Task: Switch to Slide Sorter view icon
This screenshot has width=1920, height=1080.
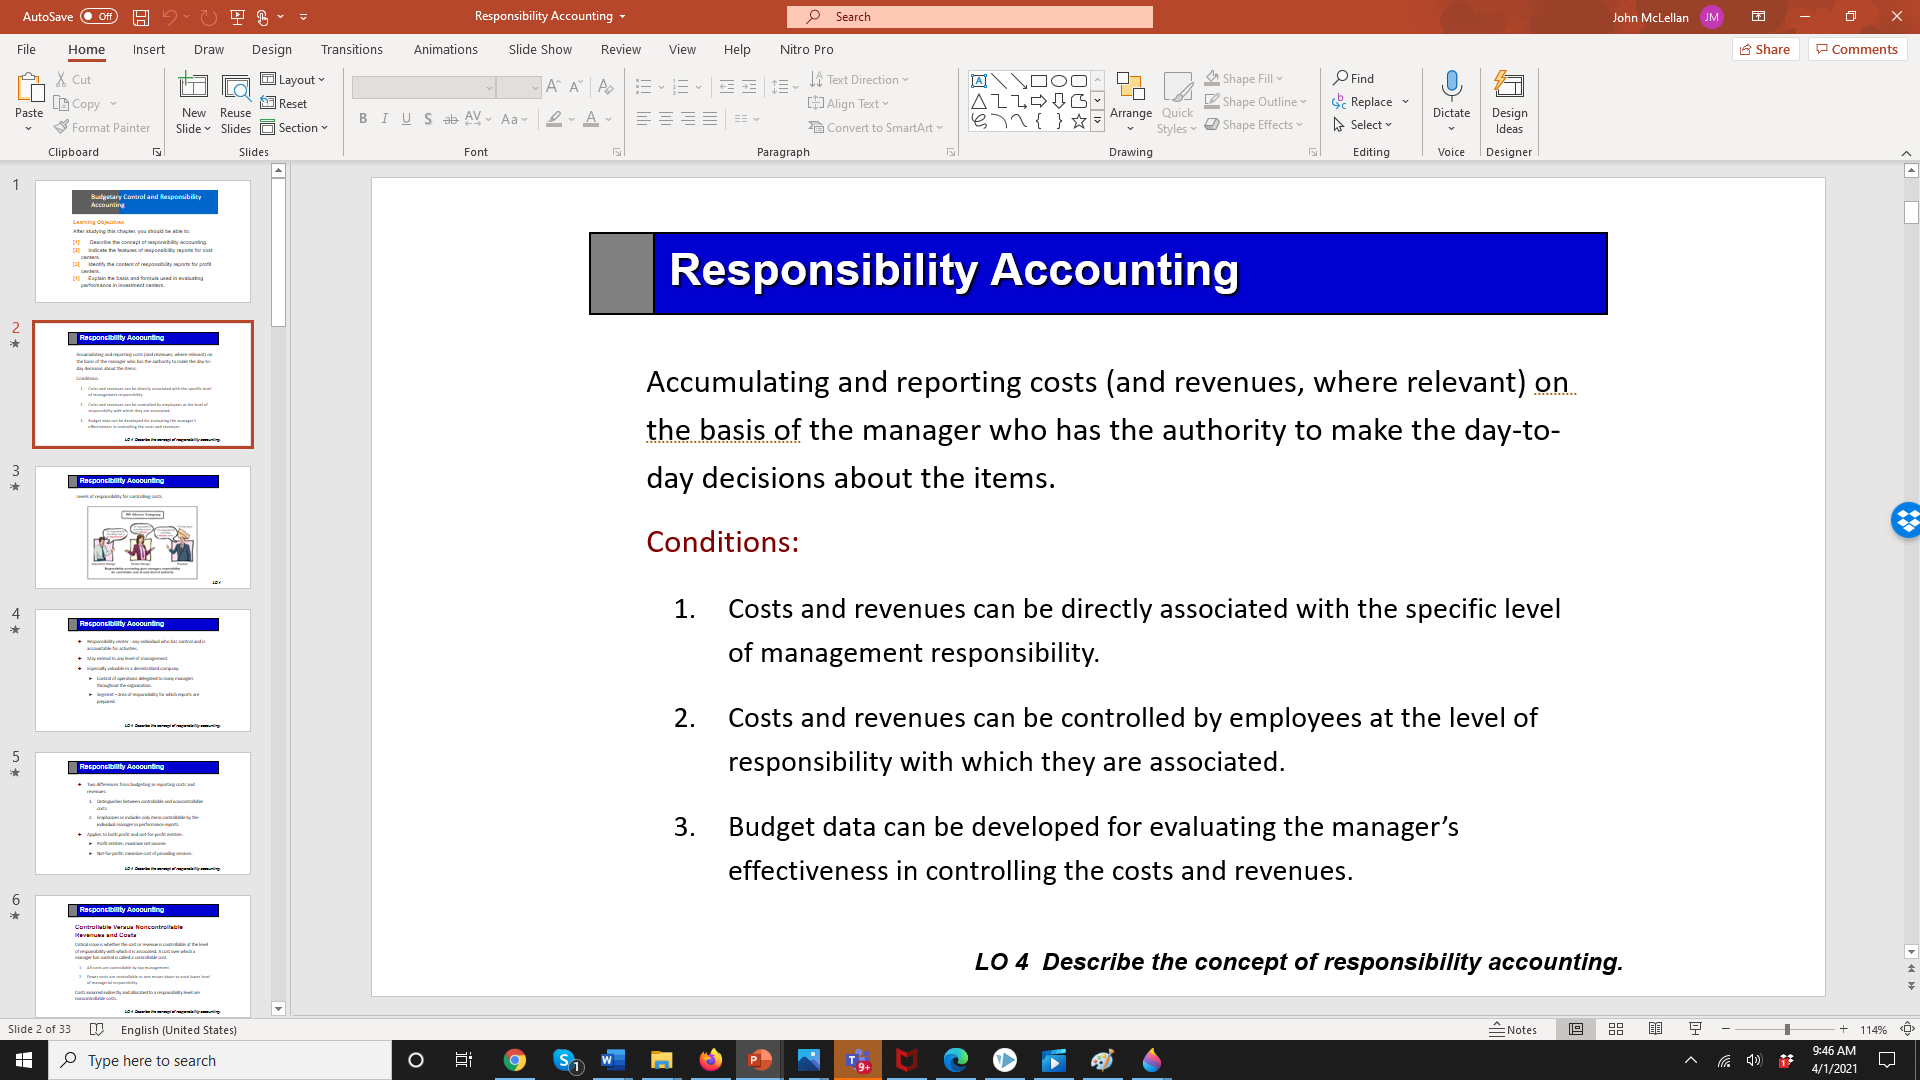Action: pos(1616,1029)
